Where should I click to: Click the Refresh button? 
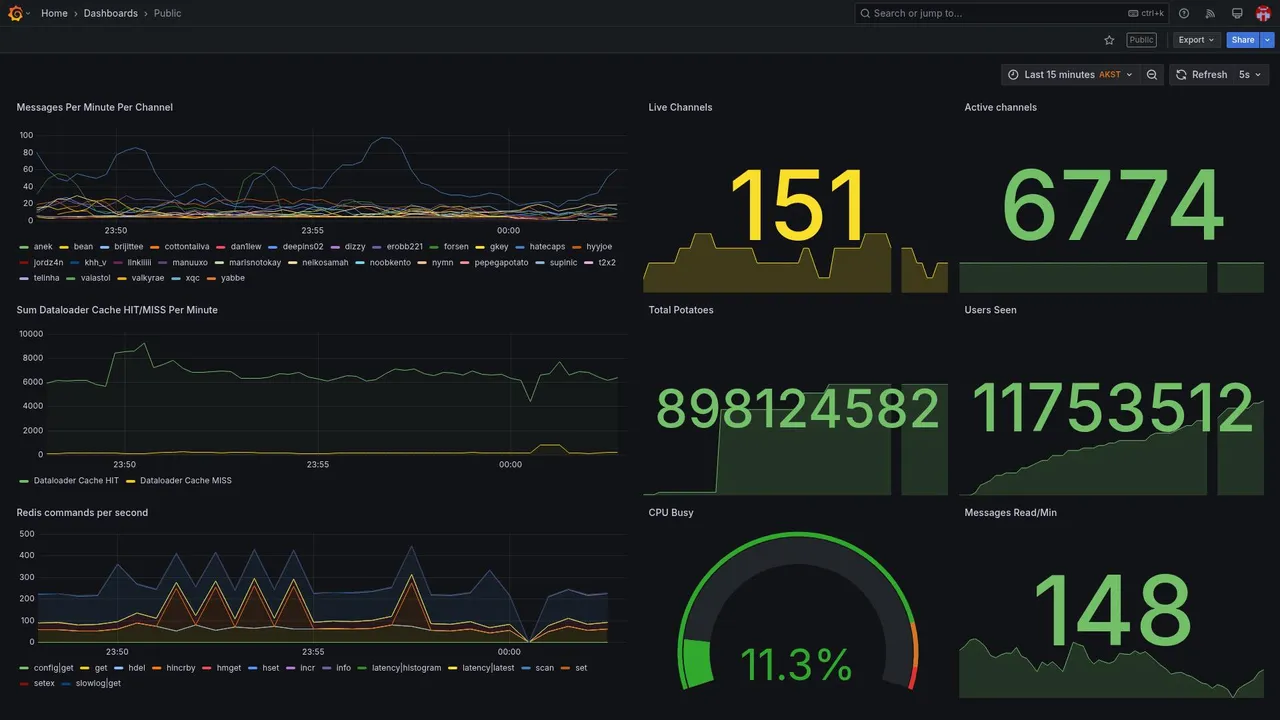click(1201, 74)
